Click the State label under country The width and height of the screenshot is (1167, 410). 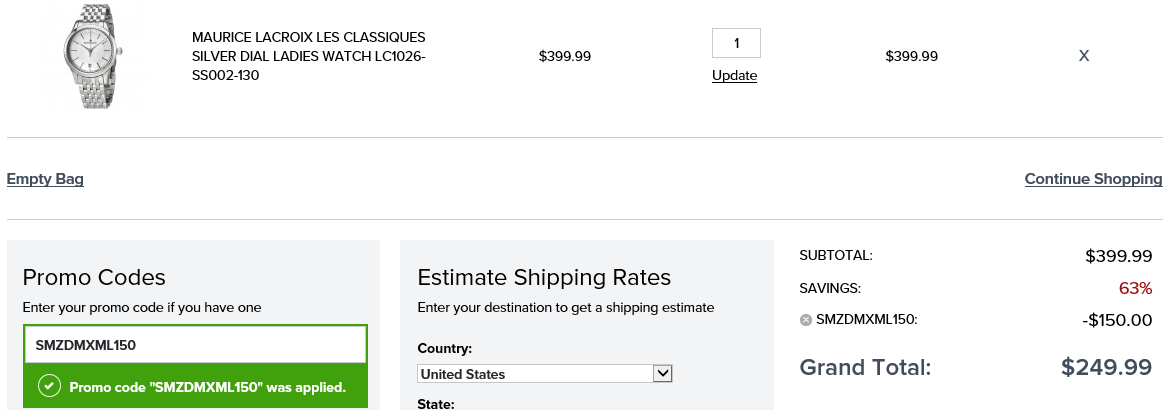point(436,405)
